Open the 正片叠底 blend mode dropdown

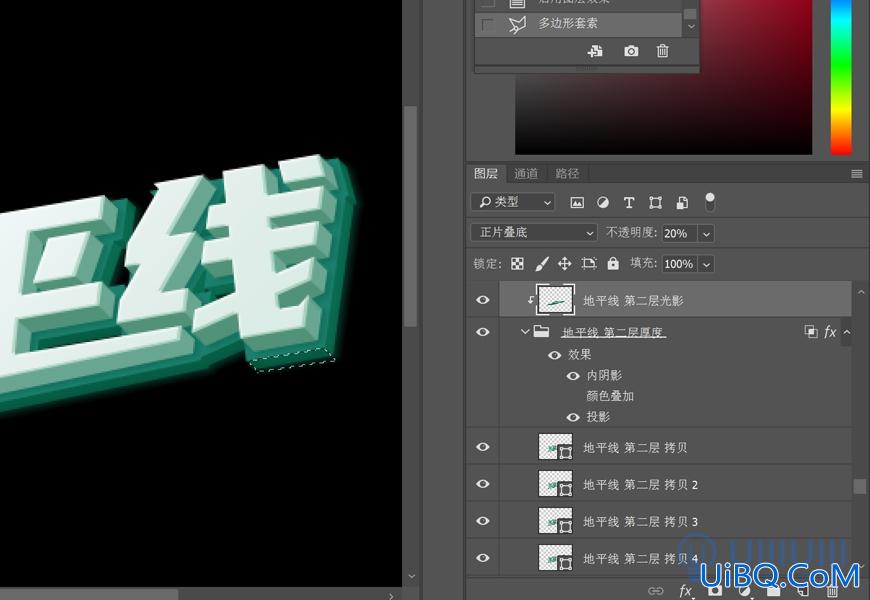pyautogui.click(x=533, y=233)
